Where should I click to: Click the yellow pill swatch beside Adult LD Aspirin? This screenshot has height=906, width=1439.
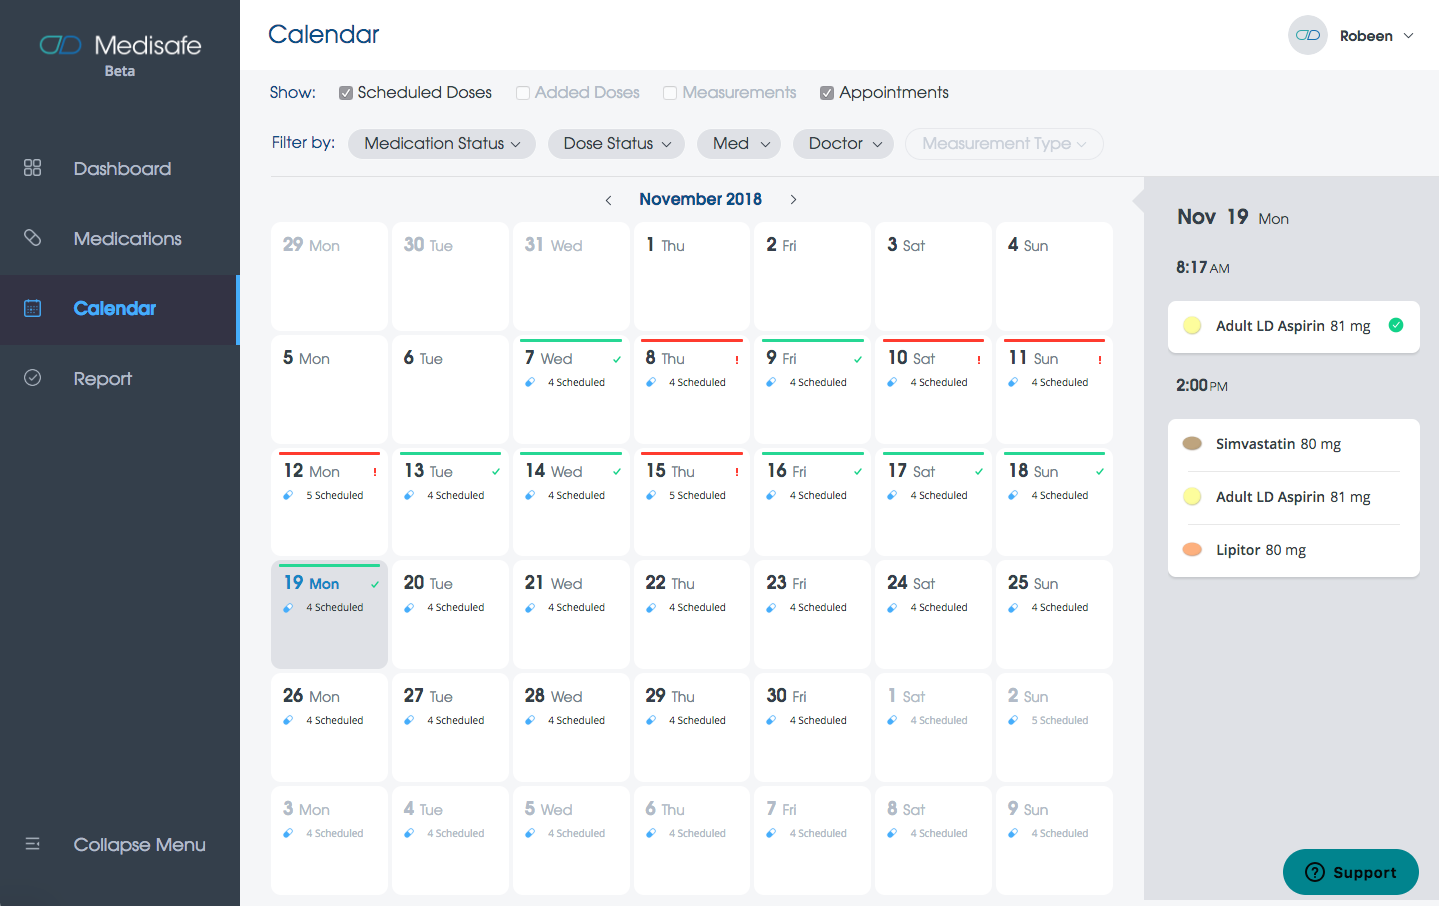[1191, 325]
